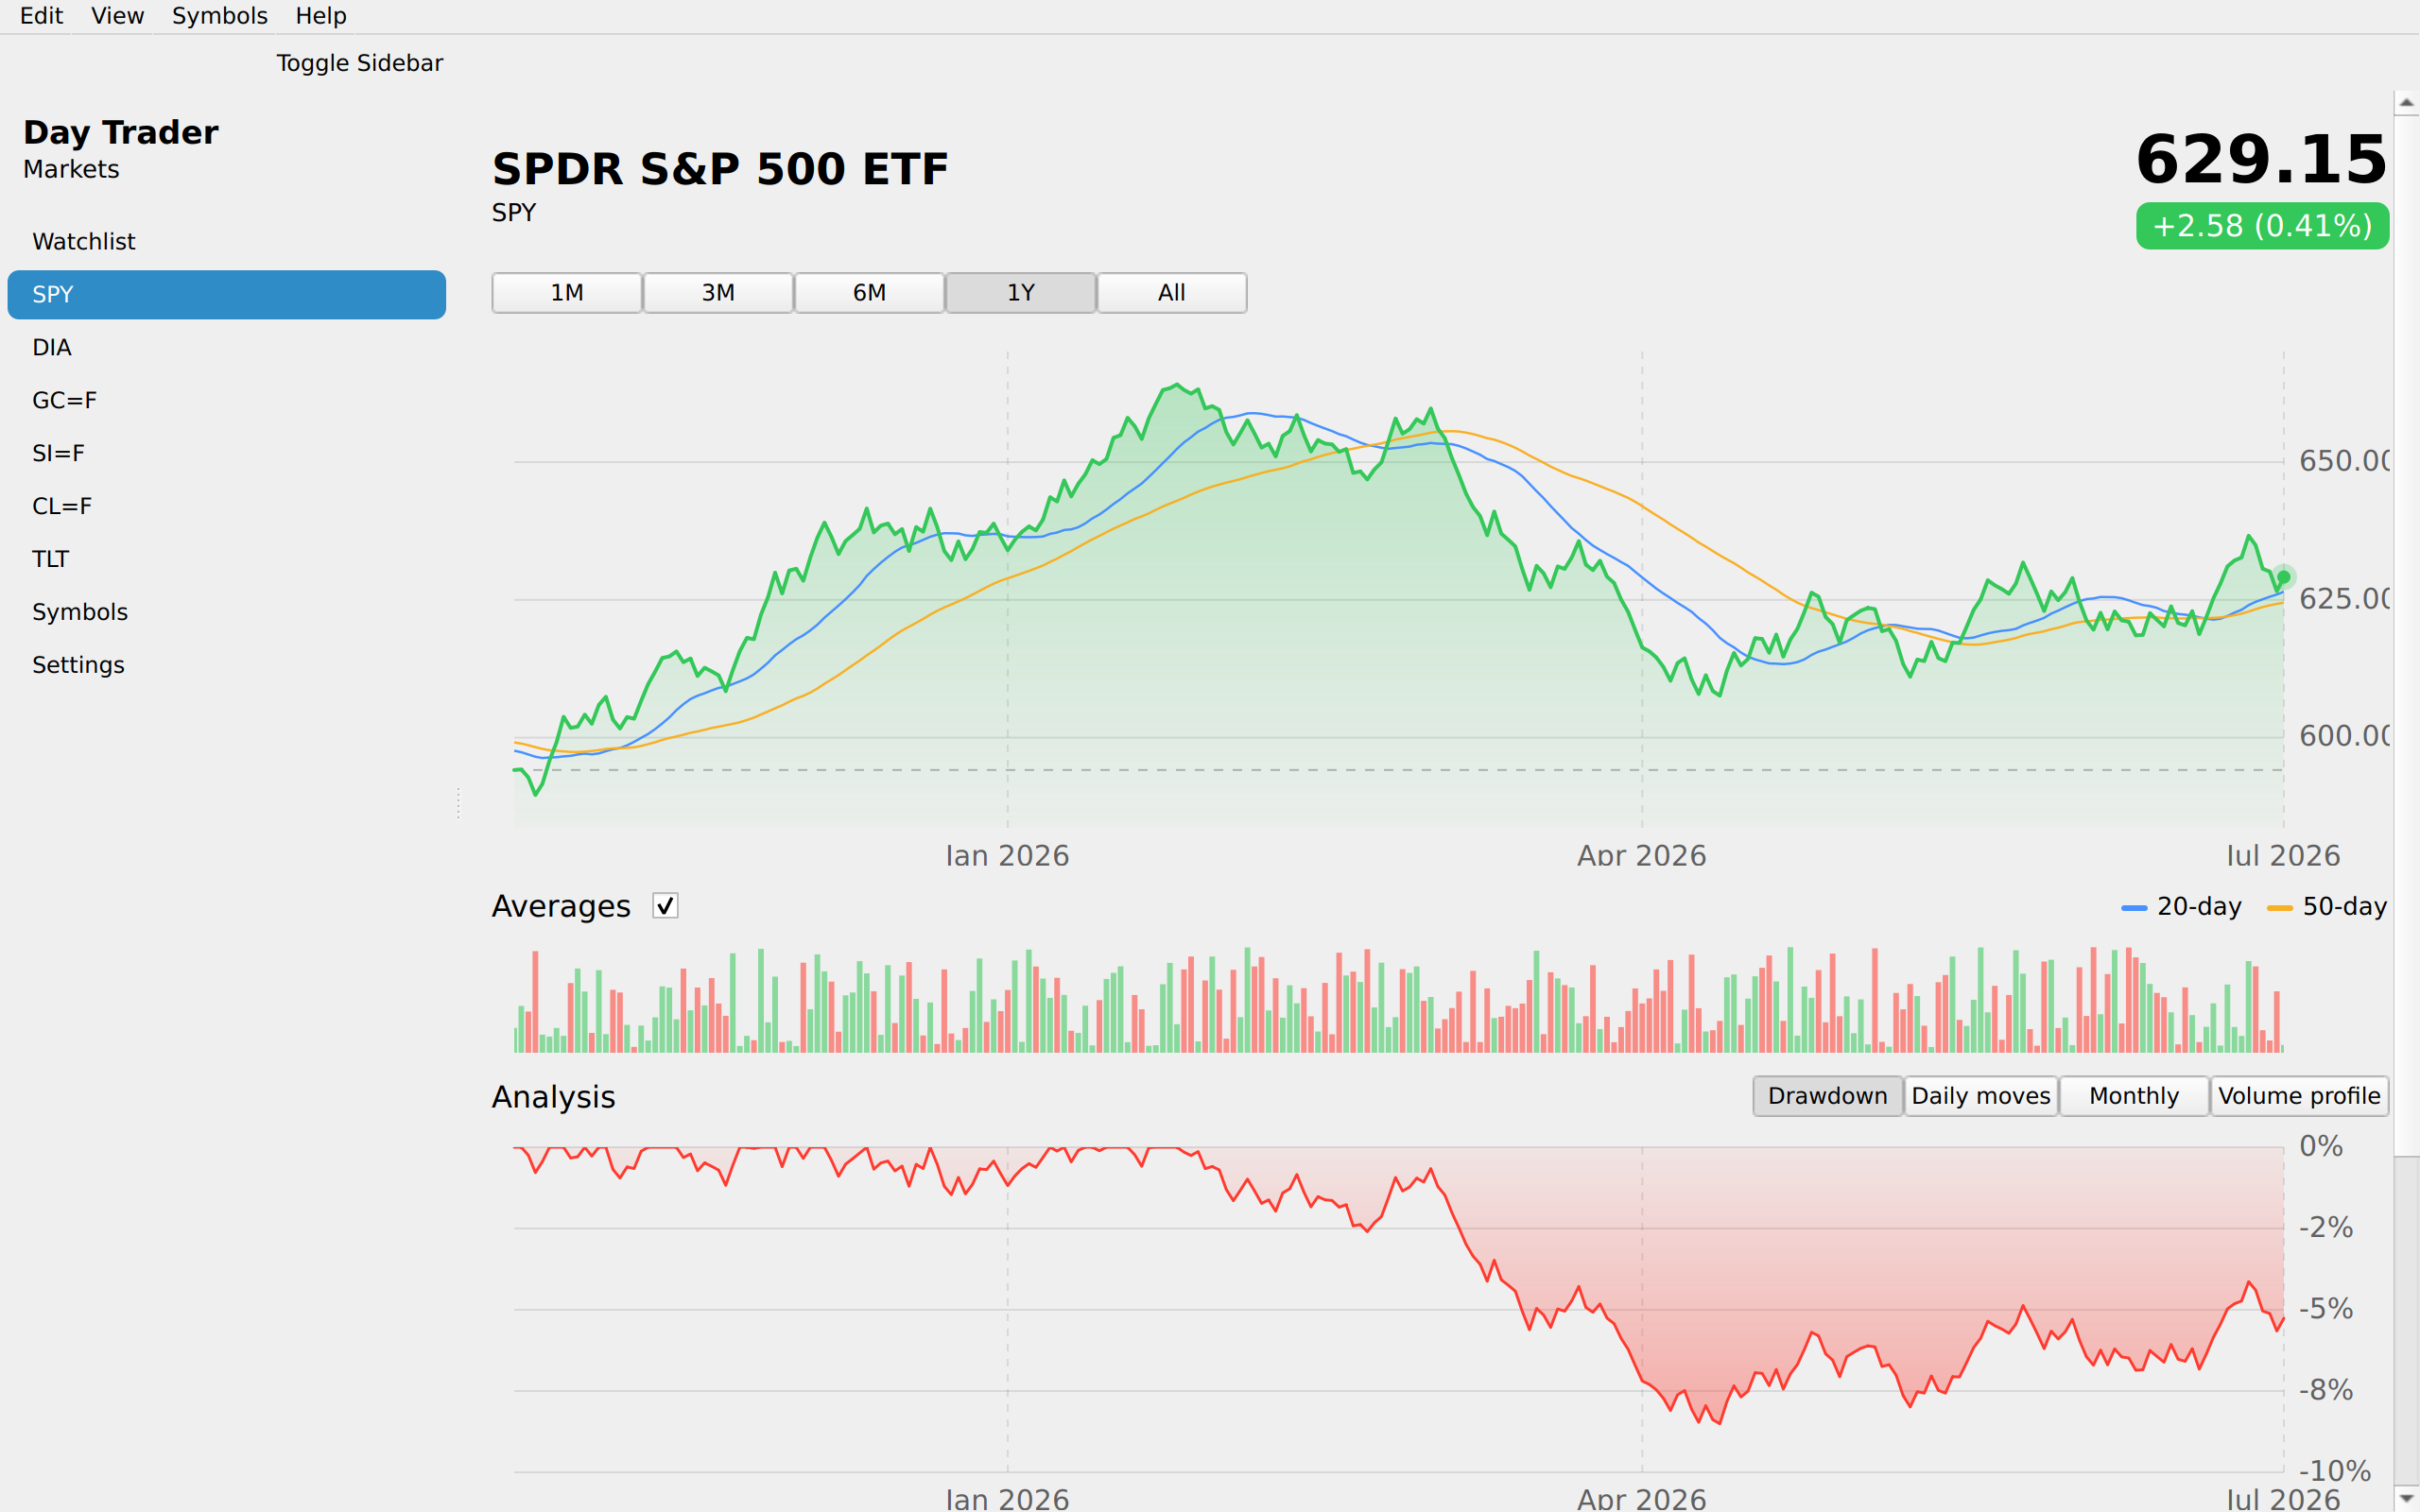Choose the 6M range button

point(869,293)
